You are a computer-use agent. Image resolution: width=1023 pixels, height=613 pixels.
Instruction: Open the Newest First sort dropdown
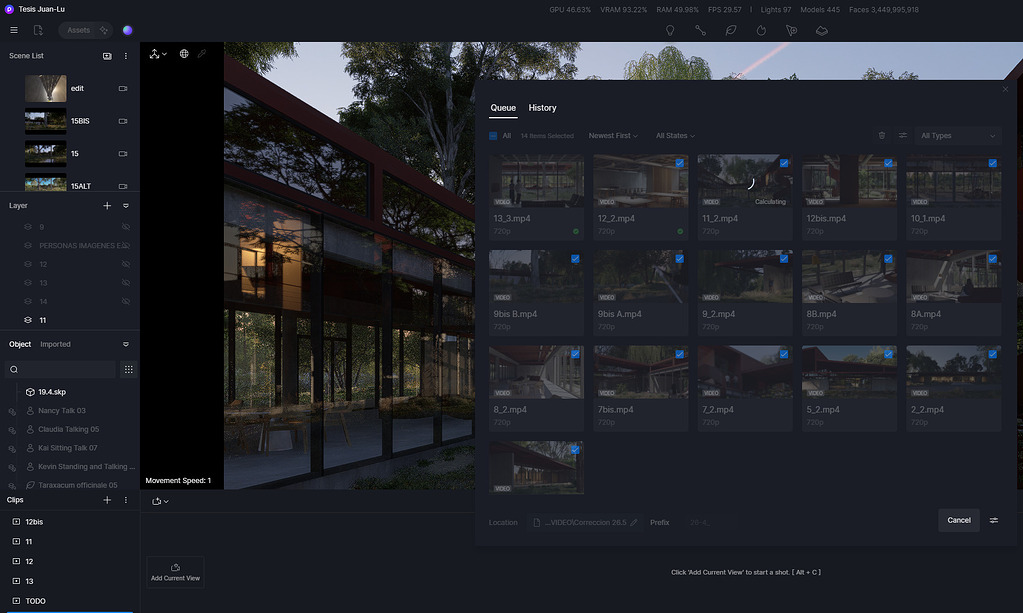pyautogui.click(x=613, y=136)
